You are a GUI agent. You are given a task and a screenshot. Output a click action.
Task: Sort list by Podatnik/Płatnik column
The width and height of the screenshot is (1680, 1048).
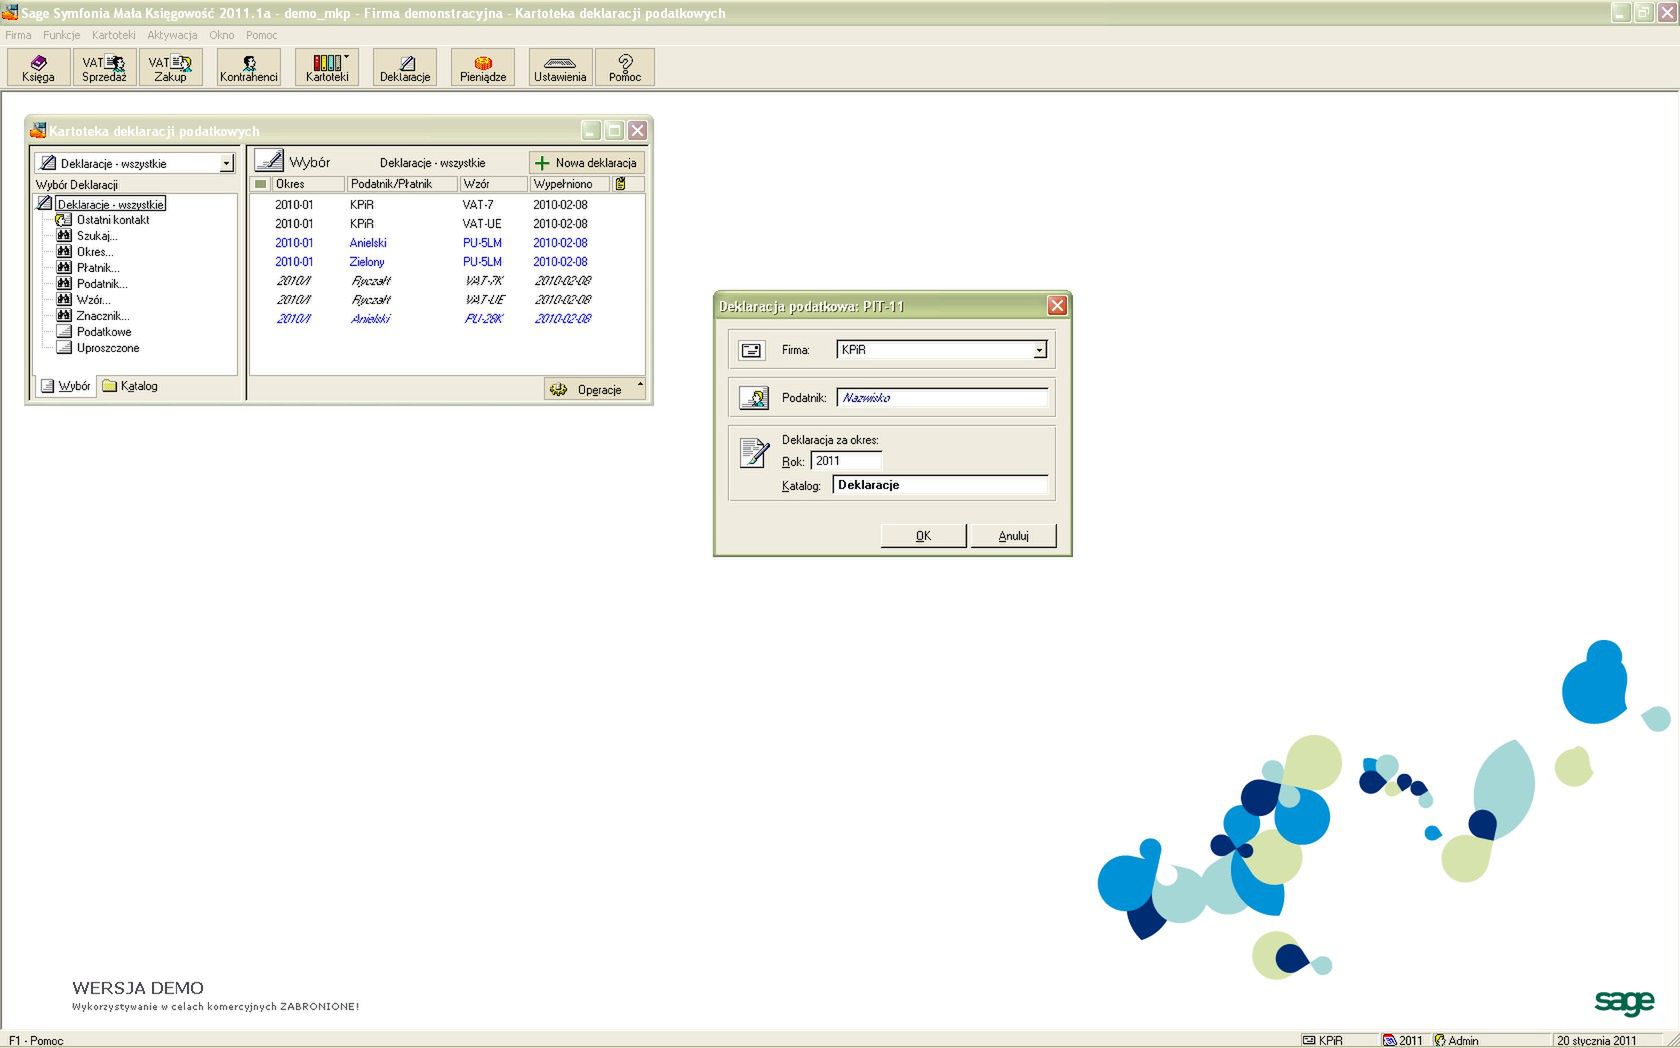pyautogui.click(x=402, y=184)
